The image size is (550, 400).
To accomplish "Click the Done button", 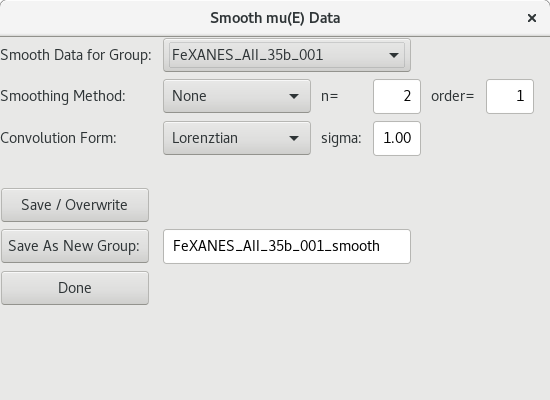I will coord(75,288).
